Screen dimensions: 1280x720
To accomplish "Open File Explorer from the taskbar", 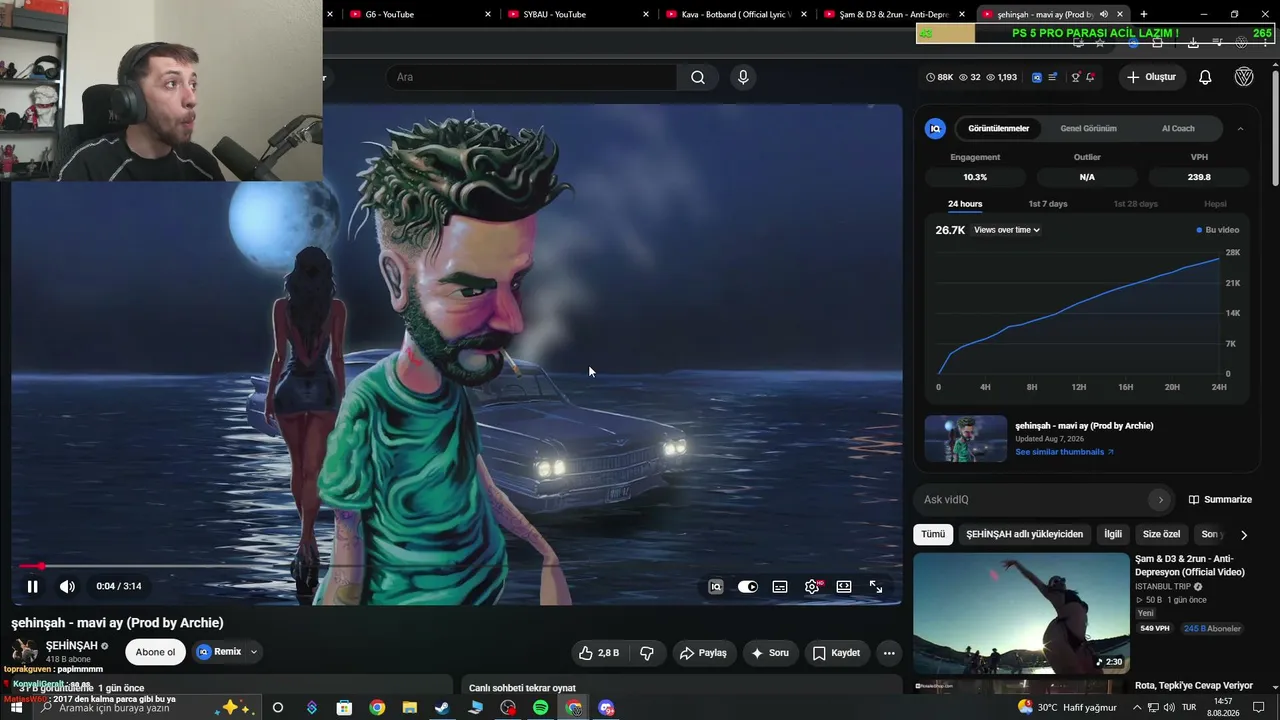I will point(409,708).
